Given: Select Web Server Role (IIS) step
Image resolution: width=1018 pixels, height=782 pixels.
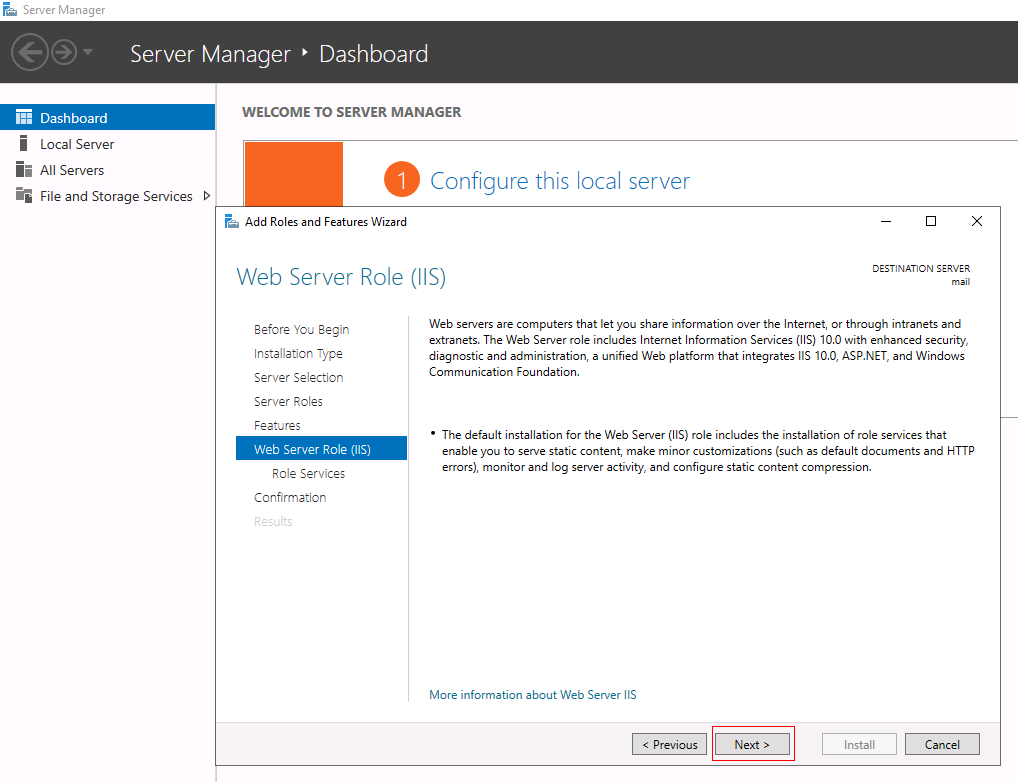Looking at the screenshot, I should point(321,449).
